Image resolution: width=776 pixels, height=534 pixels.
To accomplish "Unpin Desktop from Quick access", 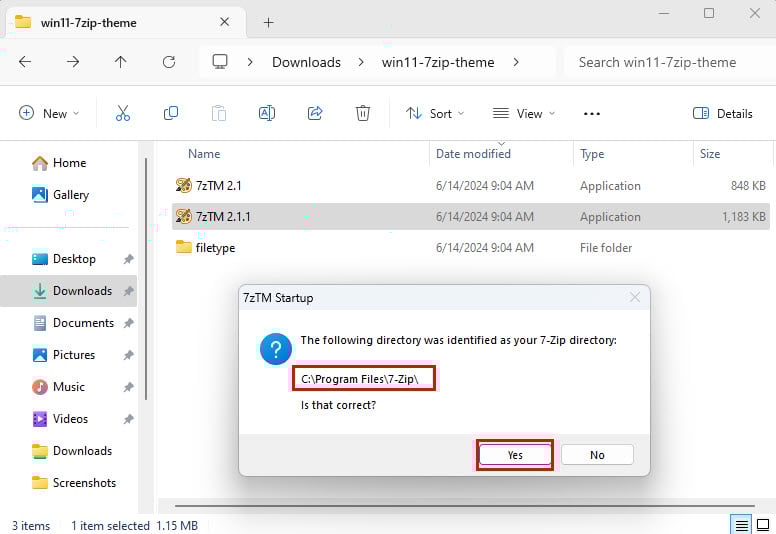I will pos(129,259).
